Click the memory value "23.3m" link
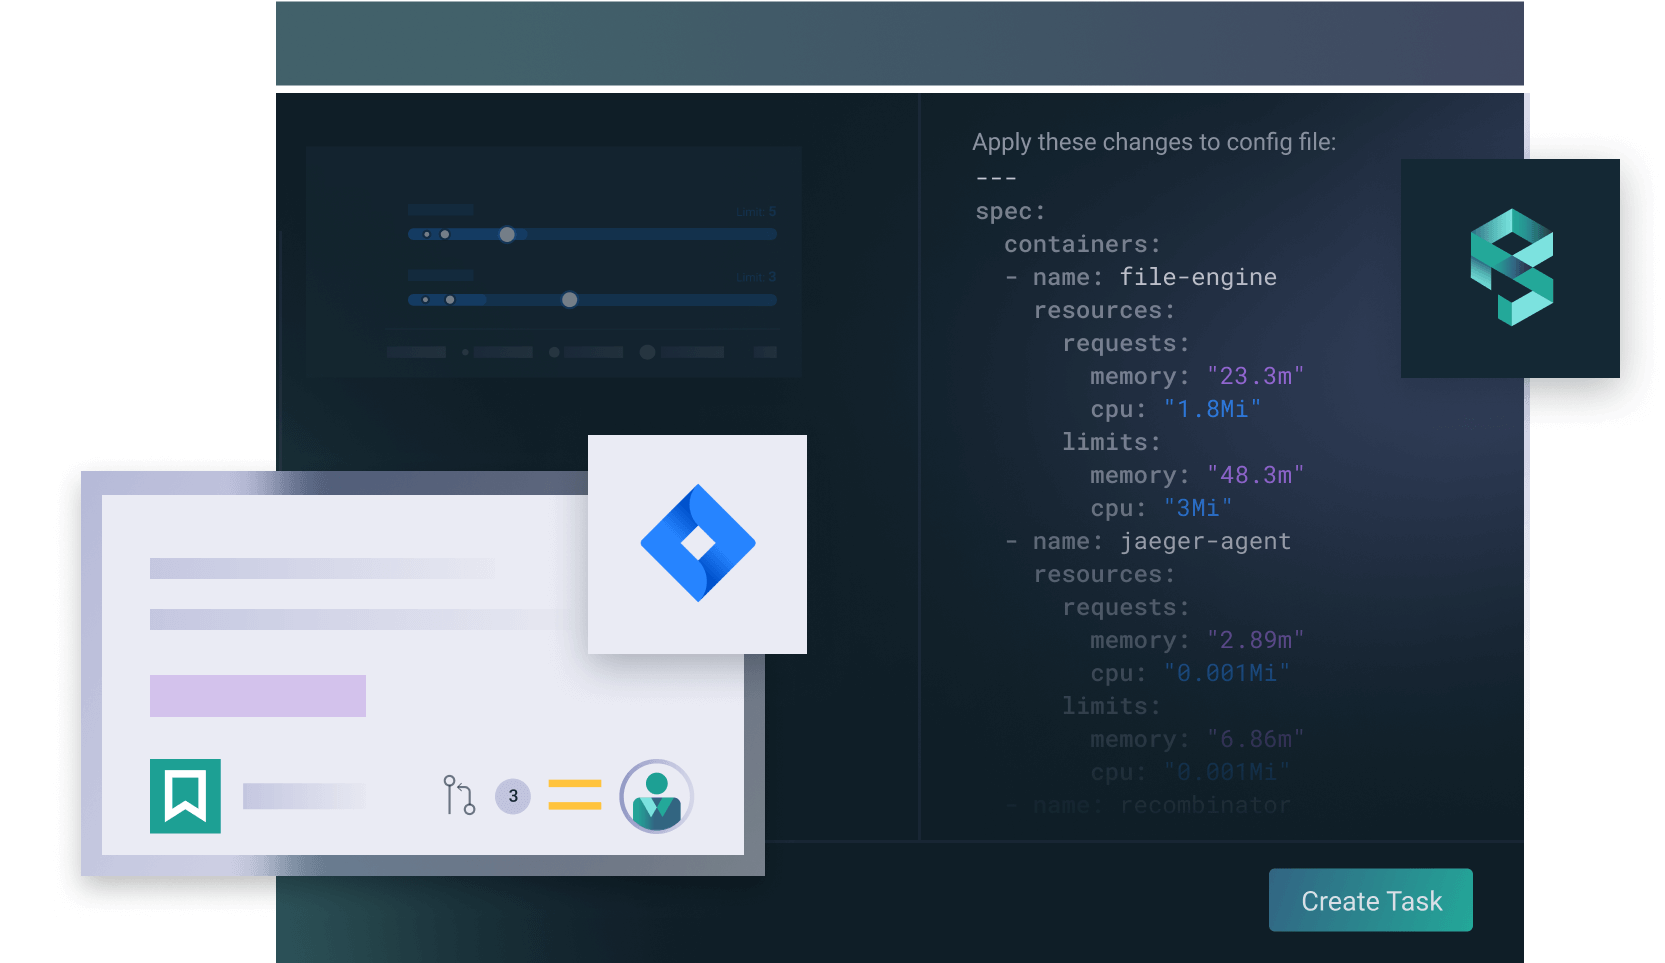Viewport: 1665px width, 963px height. 1255,376
